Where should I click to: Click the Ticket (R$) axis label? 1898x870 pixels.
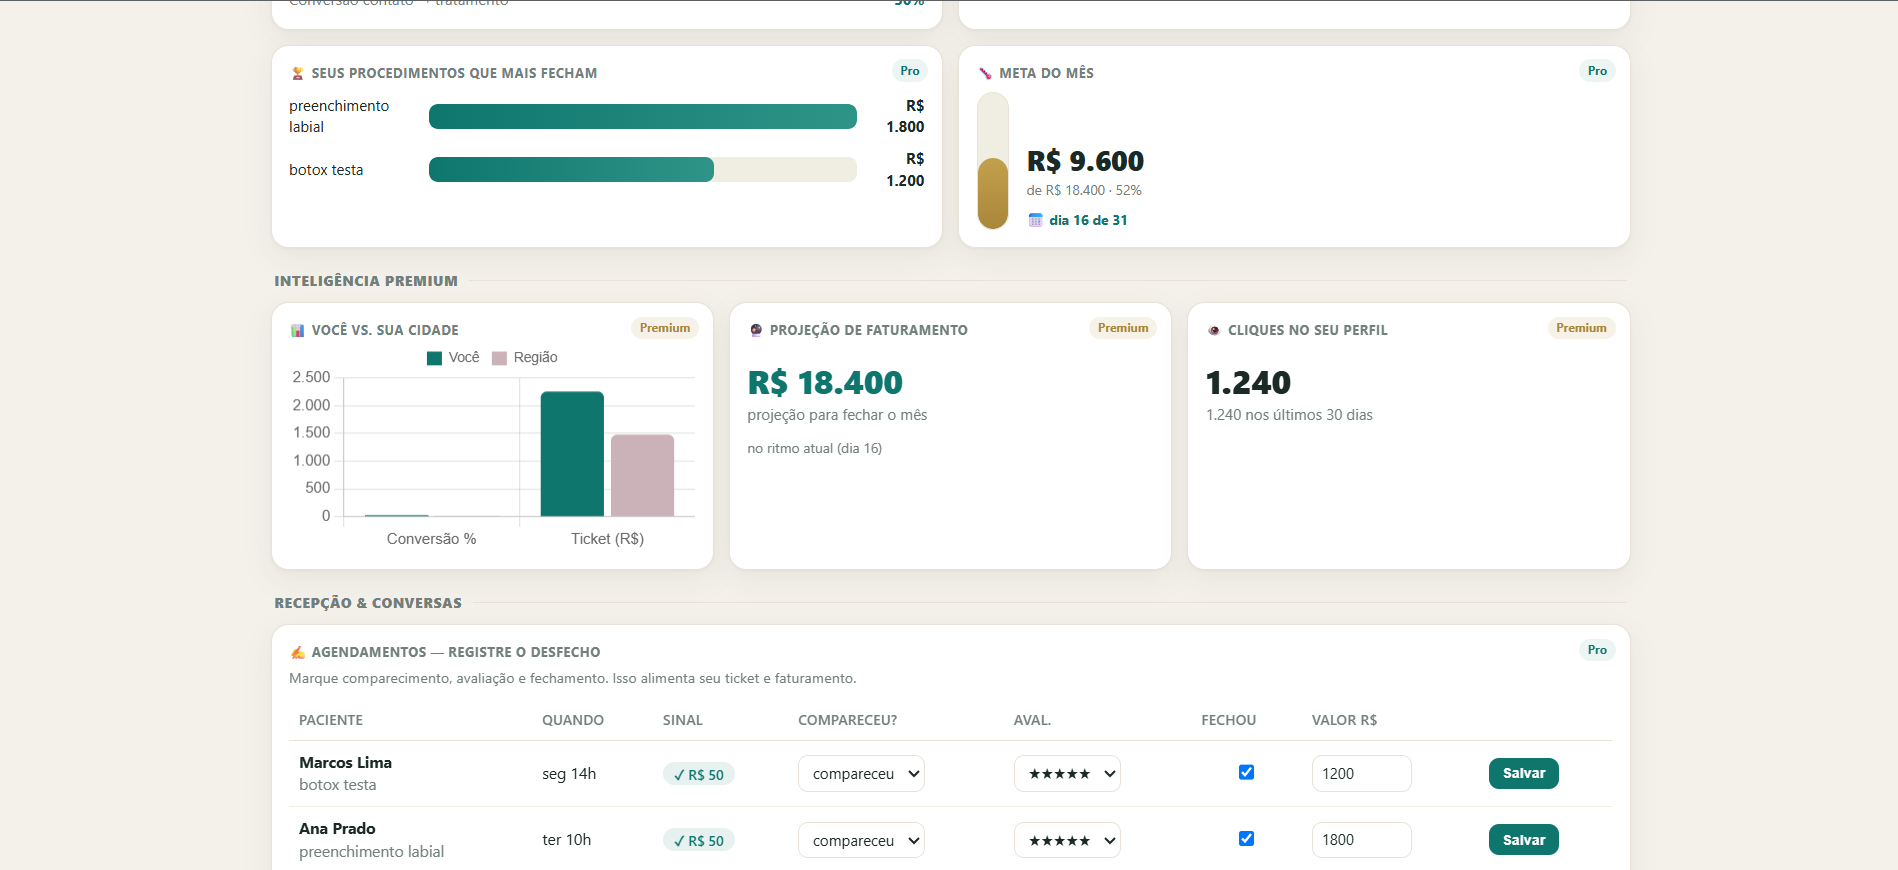tap(607, 539)
